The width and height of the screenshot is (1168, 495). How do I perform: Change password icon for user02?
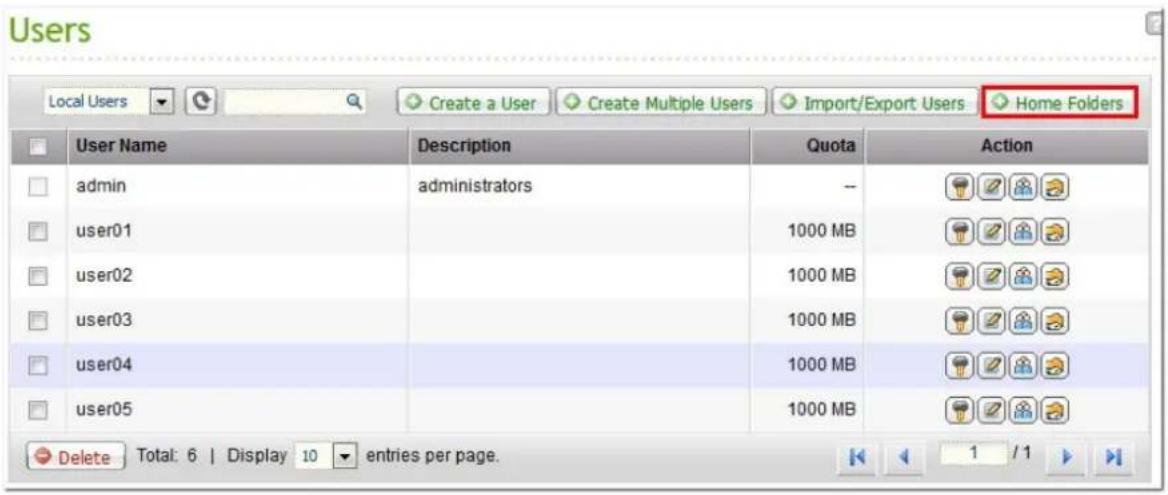tap(958, 276)
